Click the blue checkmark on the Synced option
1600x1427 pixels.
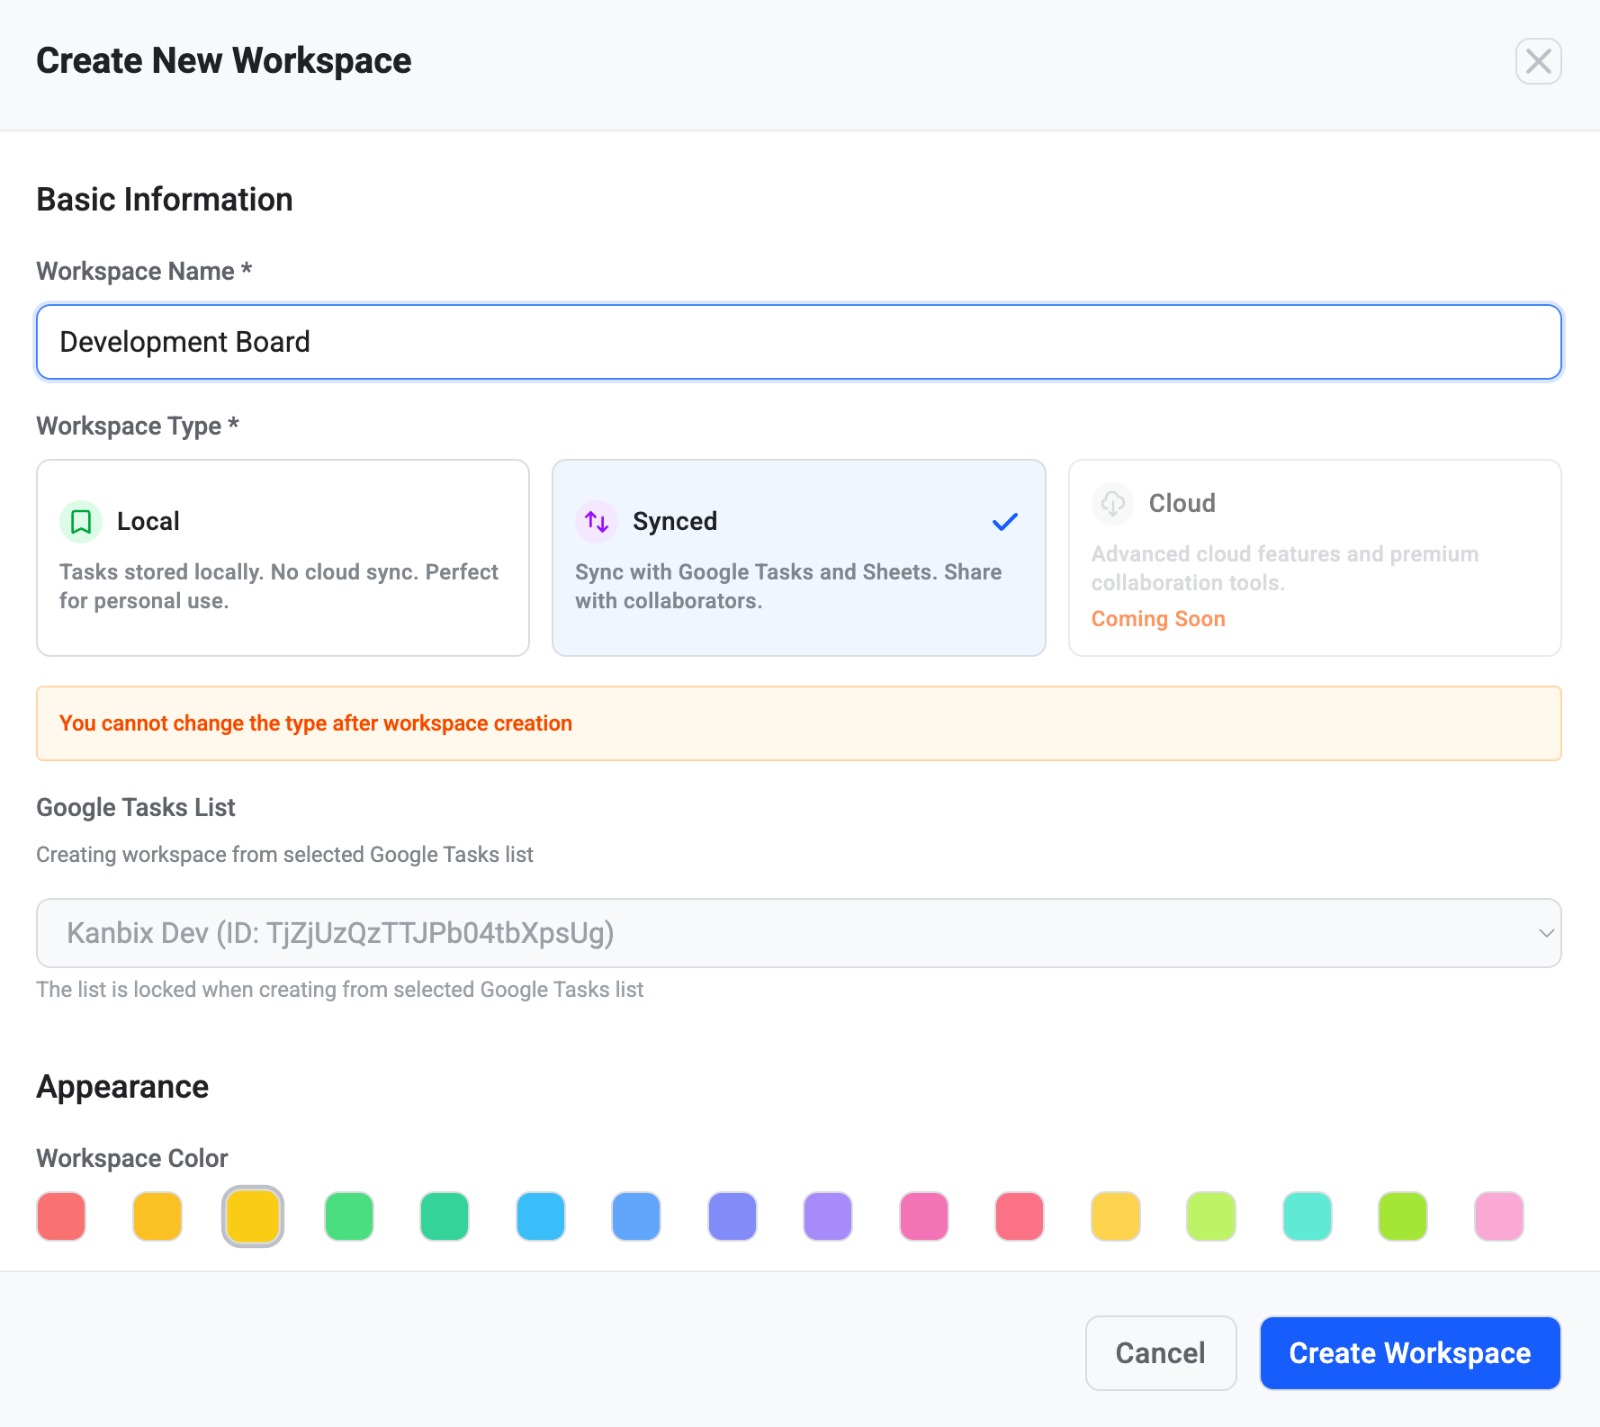(1005, 521)
